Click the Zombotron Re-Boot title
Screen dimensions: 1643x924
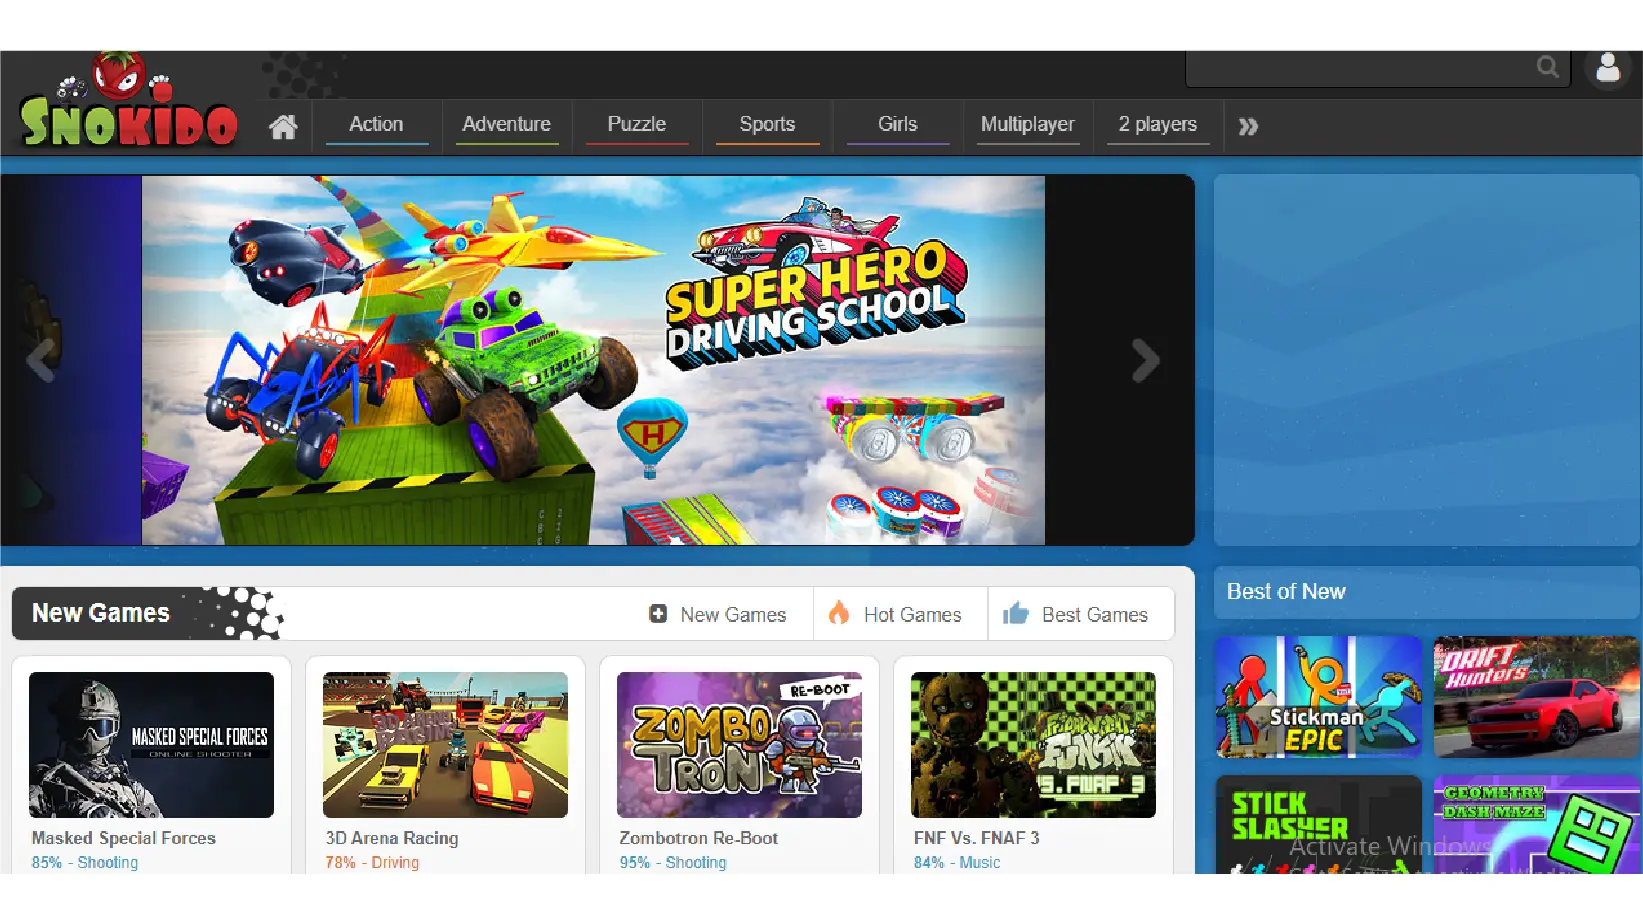pyautogui.click(x=699, y=838)
